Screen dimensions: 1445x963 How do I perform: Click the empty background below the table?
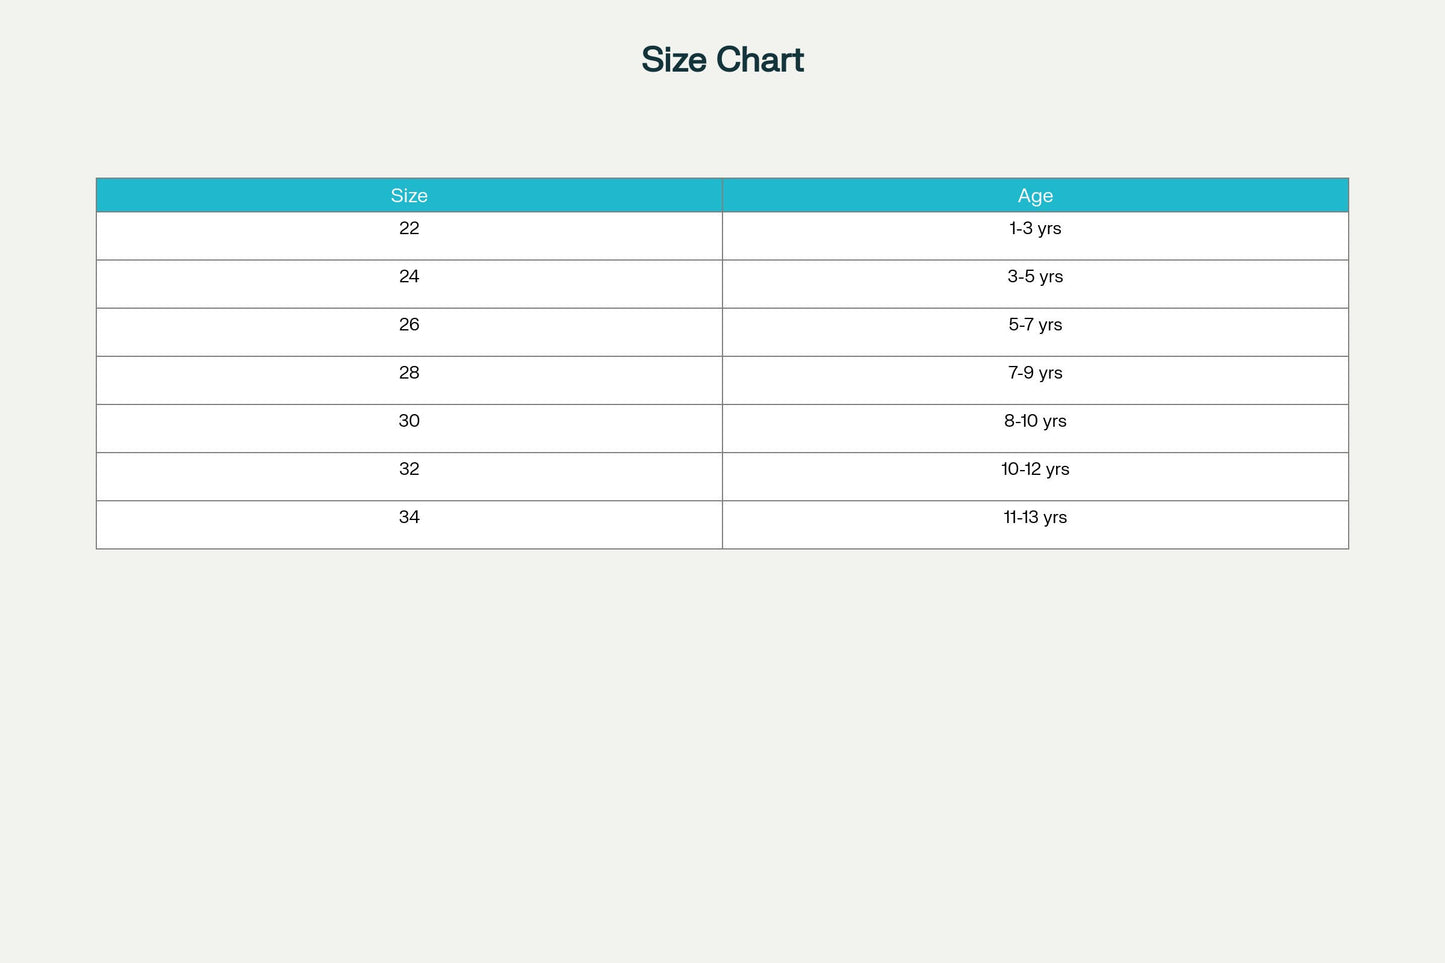coord(722,750)
